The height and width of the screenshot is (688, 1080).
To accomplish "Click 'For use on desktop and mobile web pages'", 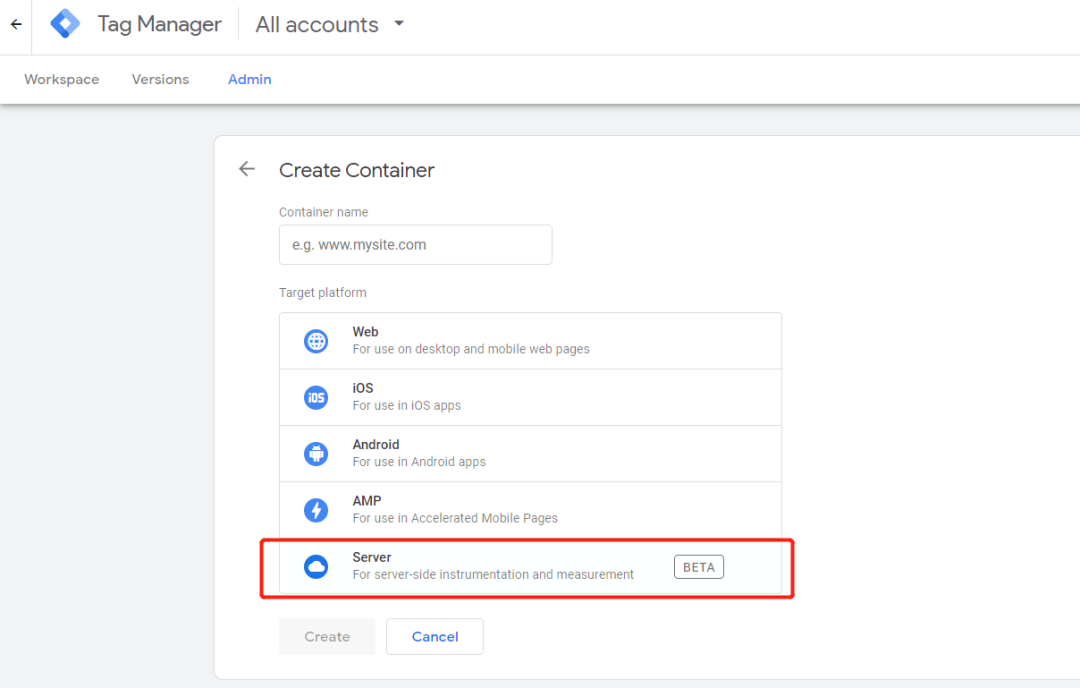I will pos(471,349).
